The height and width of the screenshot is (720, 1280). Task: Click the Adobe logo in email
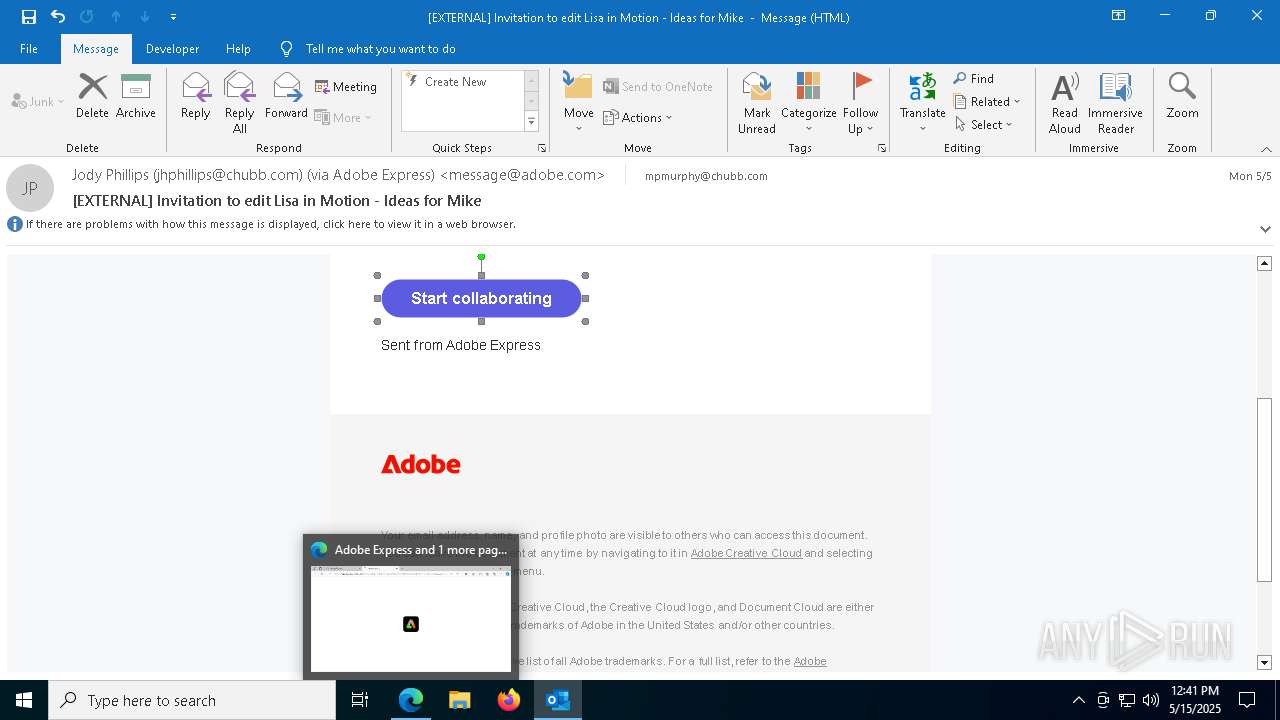(421, 464)
